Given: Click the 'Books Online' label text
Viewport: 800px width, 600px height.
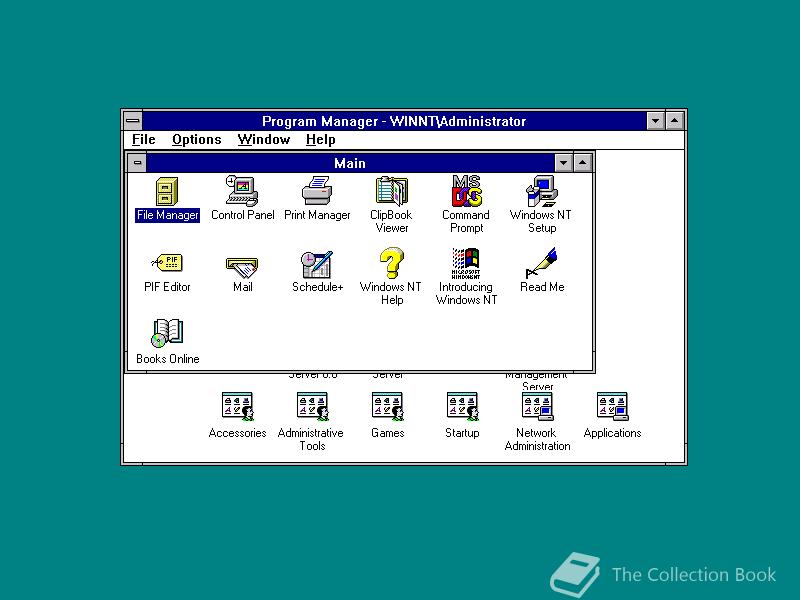Looking at the screenshot, I should pyautogui.click(x=167, y=359).
